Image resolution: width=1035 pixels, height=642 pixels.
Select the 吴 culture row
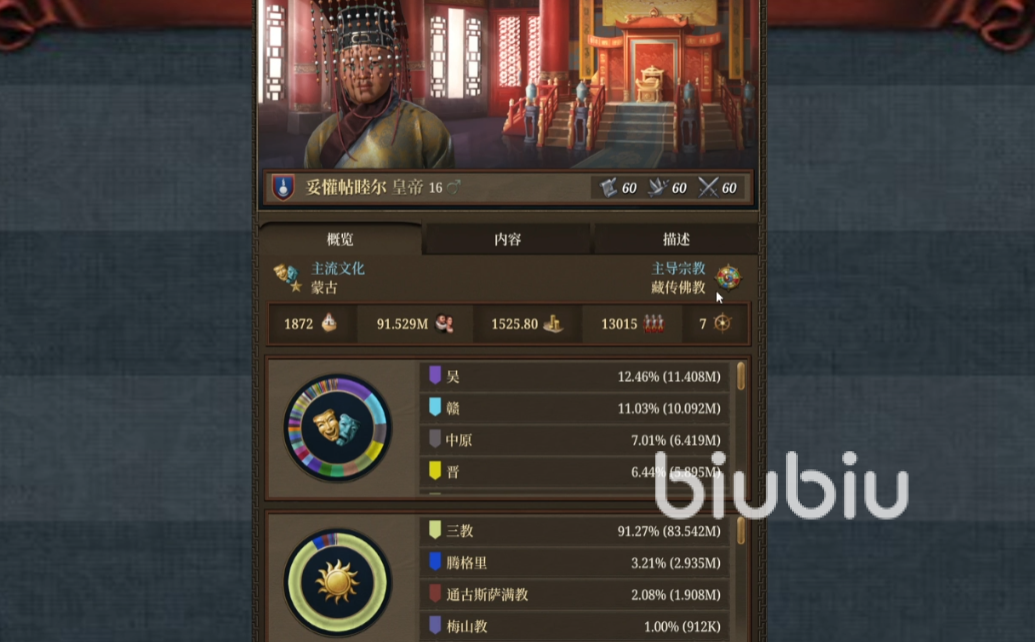click(x=574, y=376)
